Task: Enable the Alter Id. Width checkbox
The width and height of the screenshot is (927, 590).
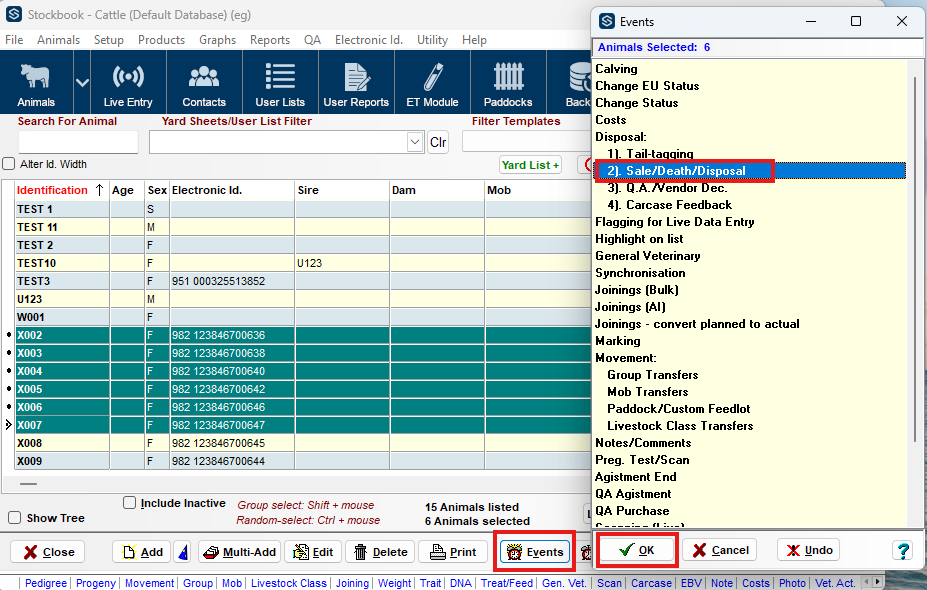Action: pos(9,164)
